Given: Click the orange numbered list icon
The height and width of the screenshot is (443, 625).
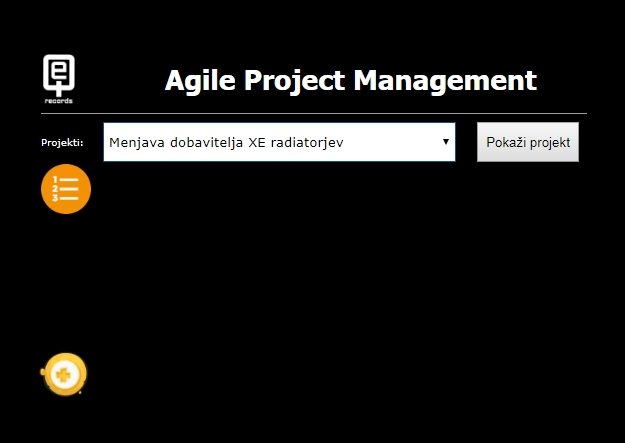Looking at the screenshot, I should [66, 189].
